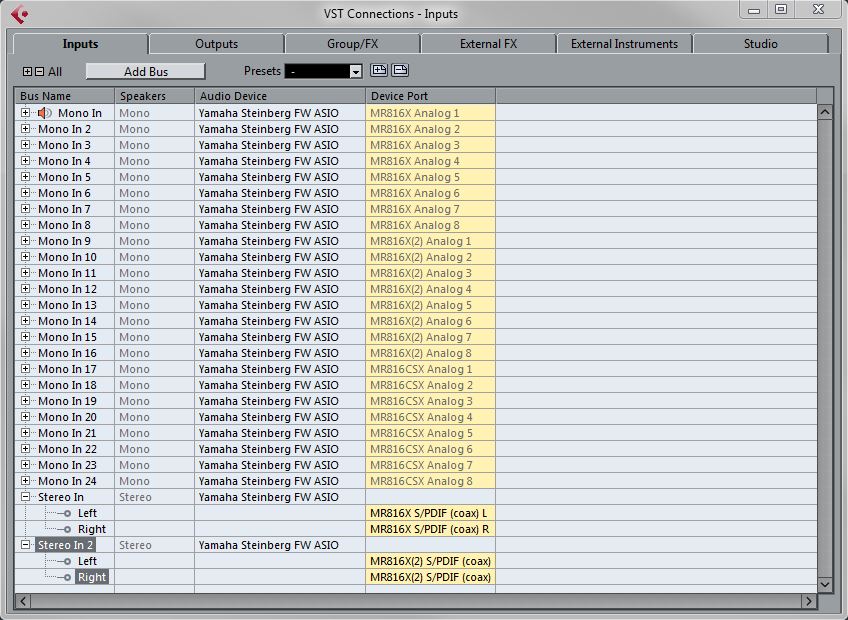This screenshot has width=848, height=620.
Task: Click the Add Bus button
Action: coord(145,71)
